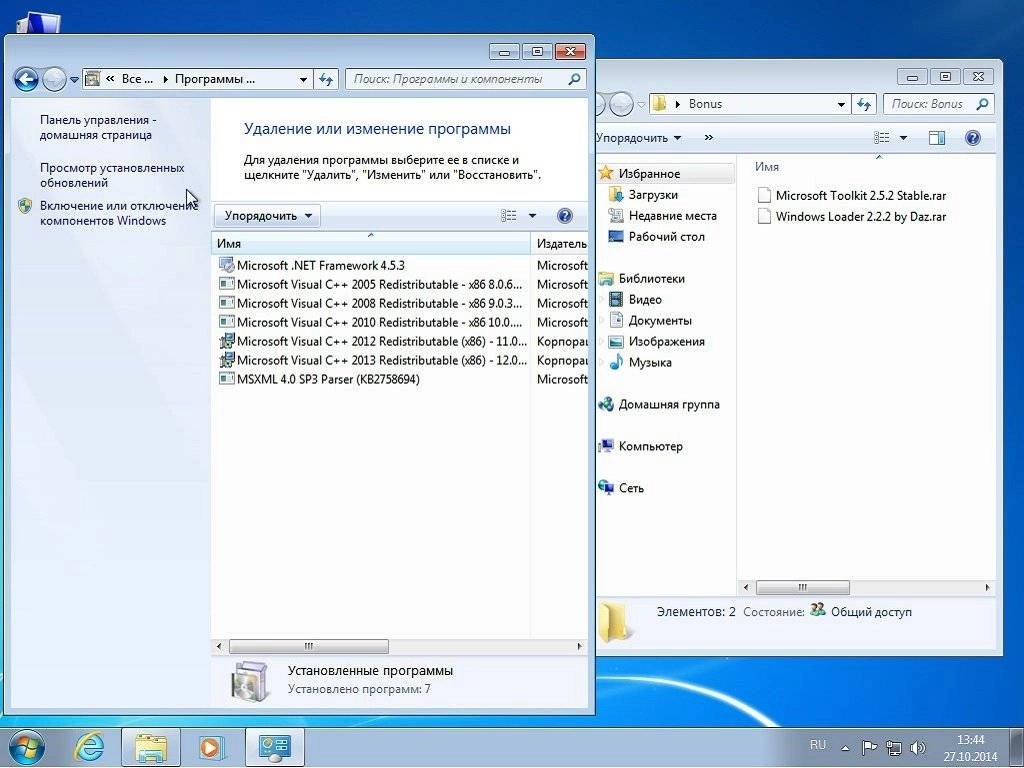Screen dimensions: 1024x768
Task: Open Включение или отключение компонентов Windows
Action: coord(118,213)
